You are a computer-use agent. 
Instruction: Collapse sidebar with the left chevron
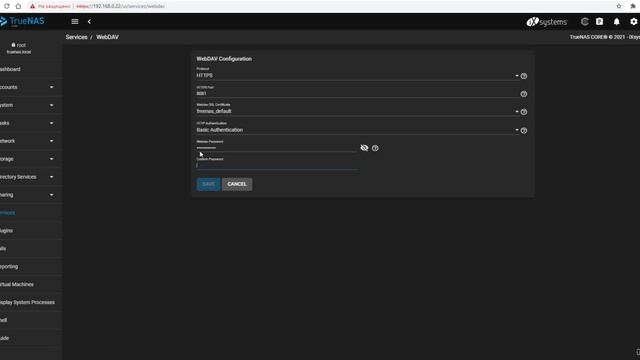(89, 22)
